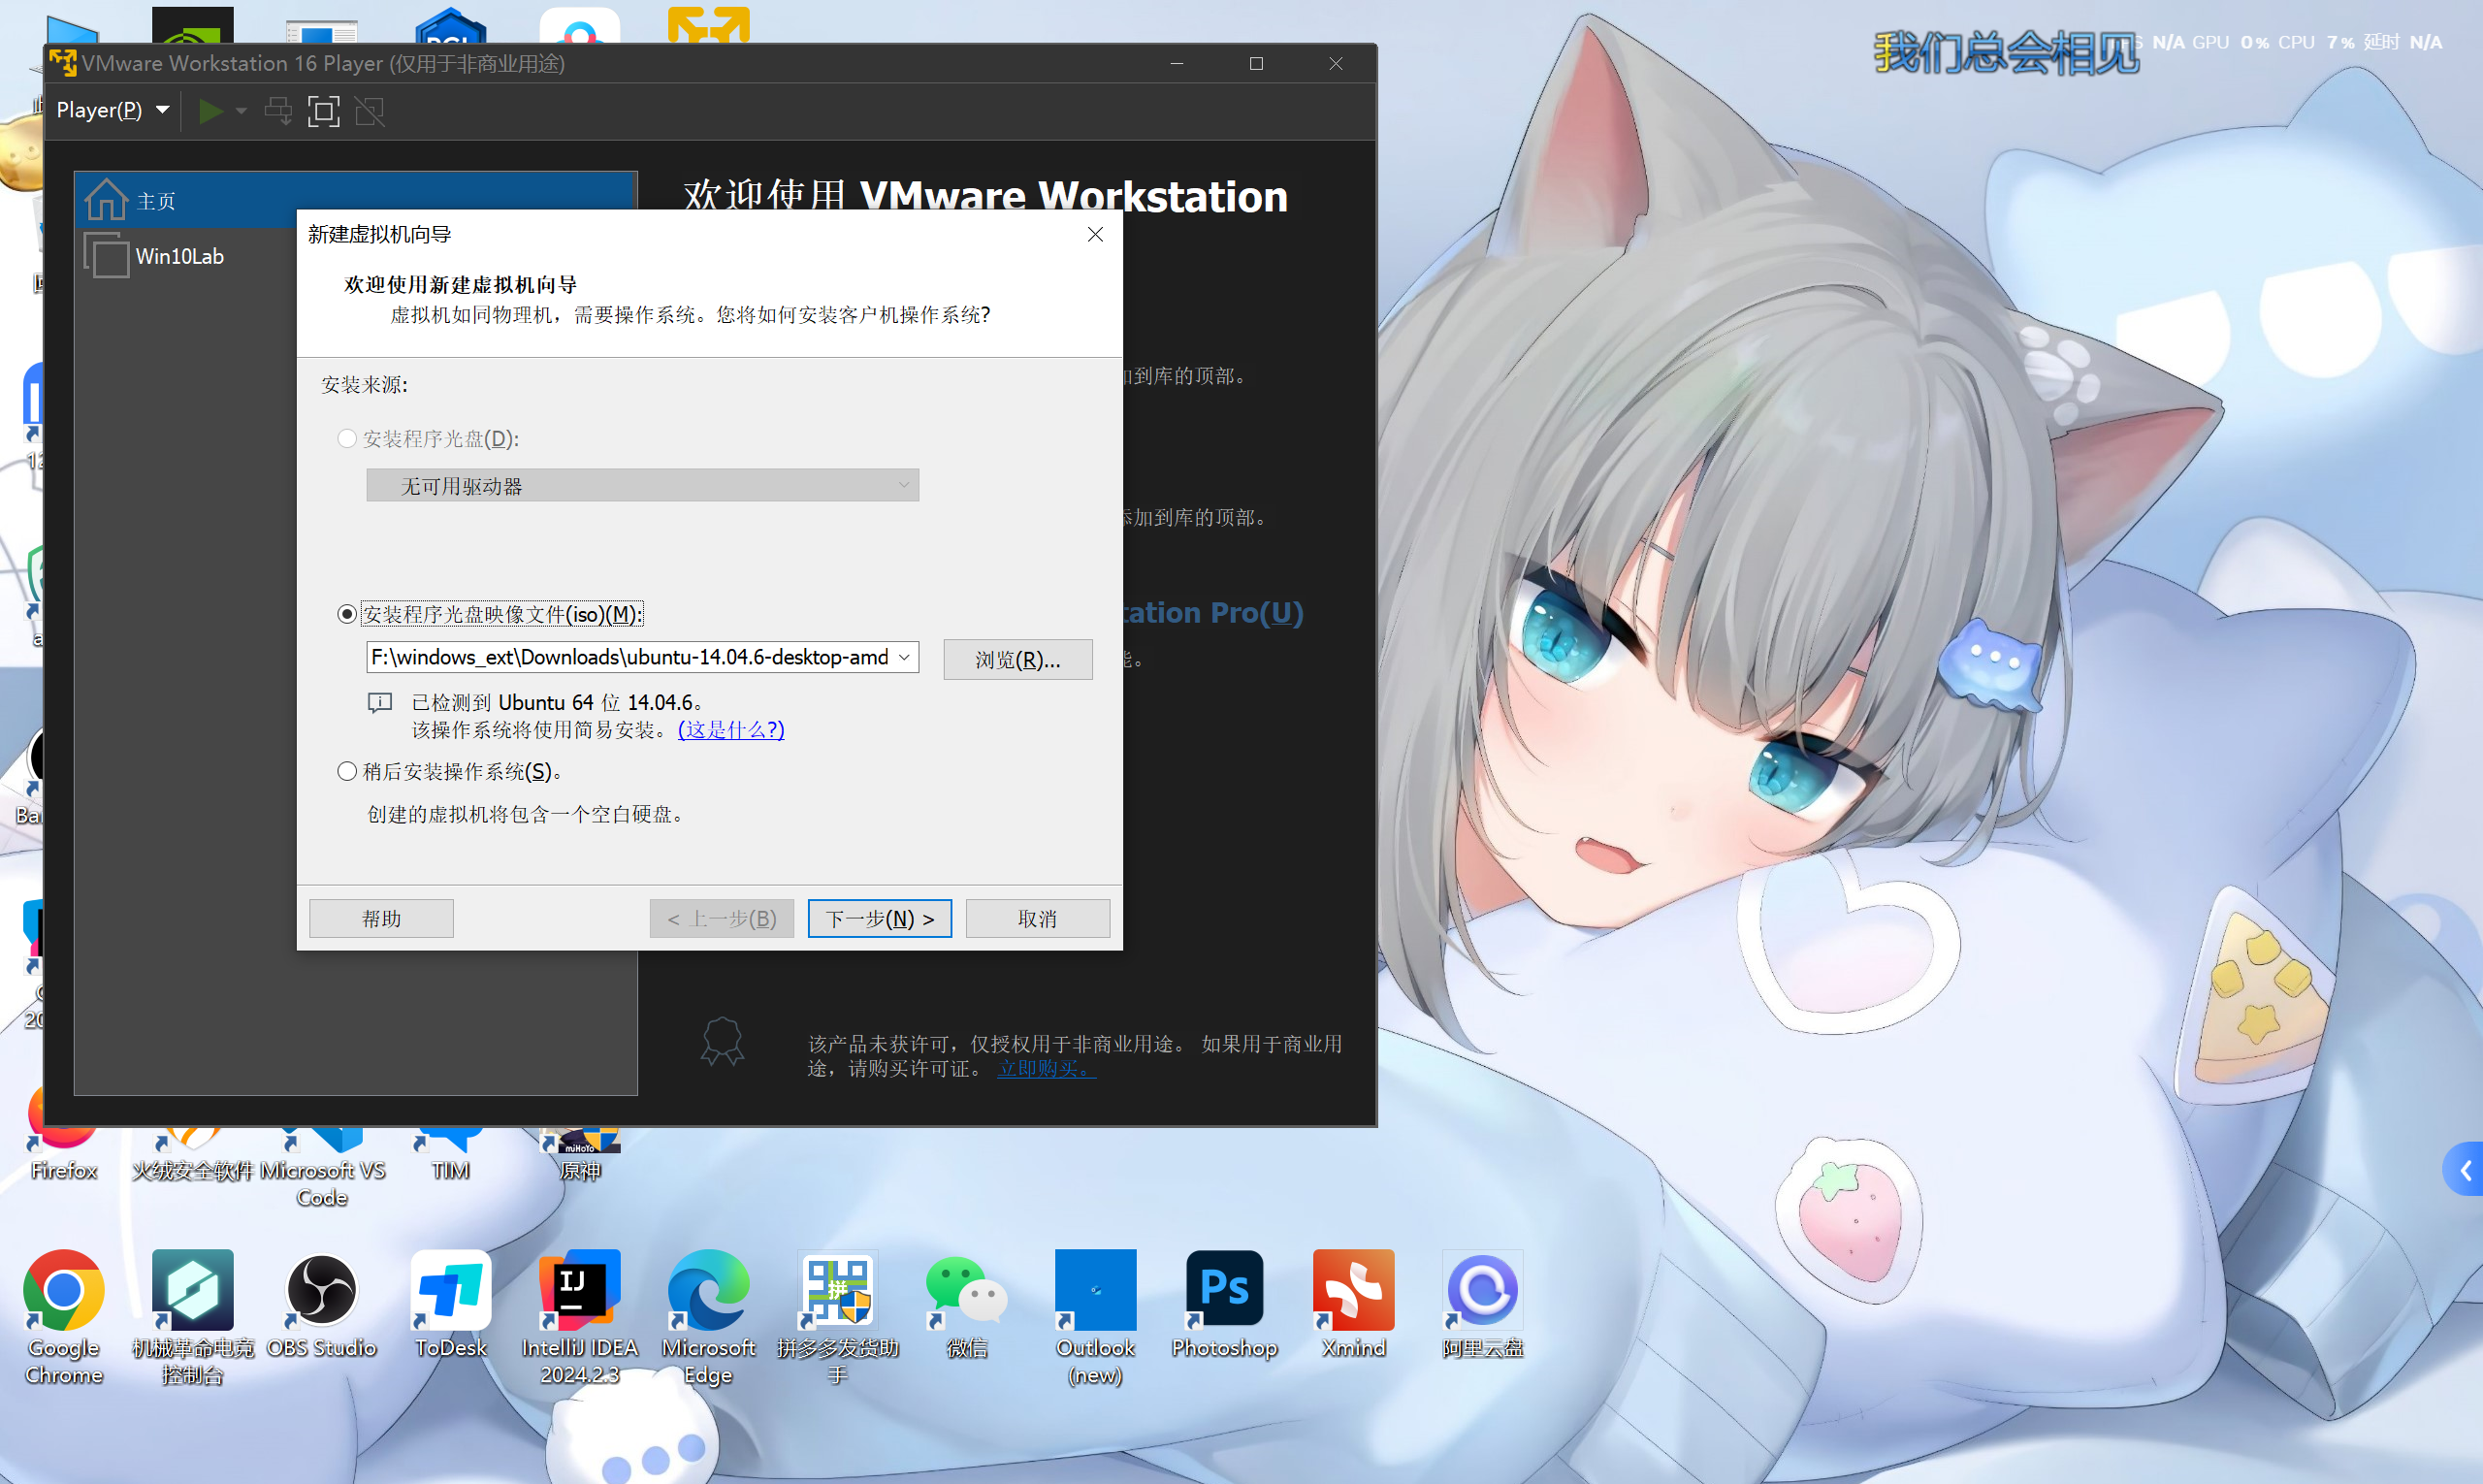Open the 立即购买 purchase link

1046,1068
